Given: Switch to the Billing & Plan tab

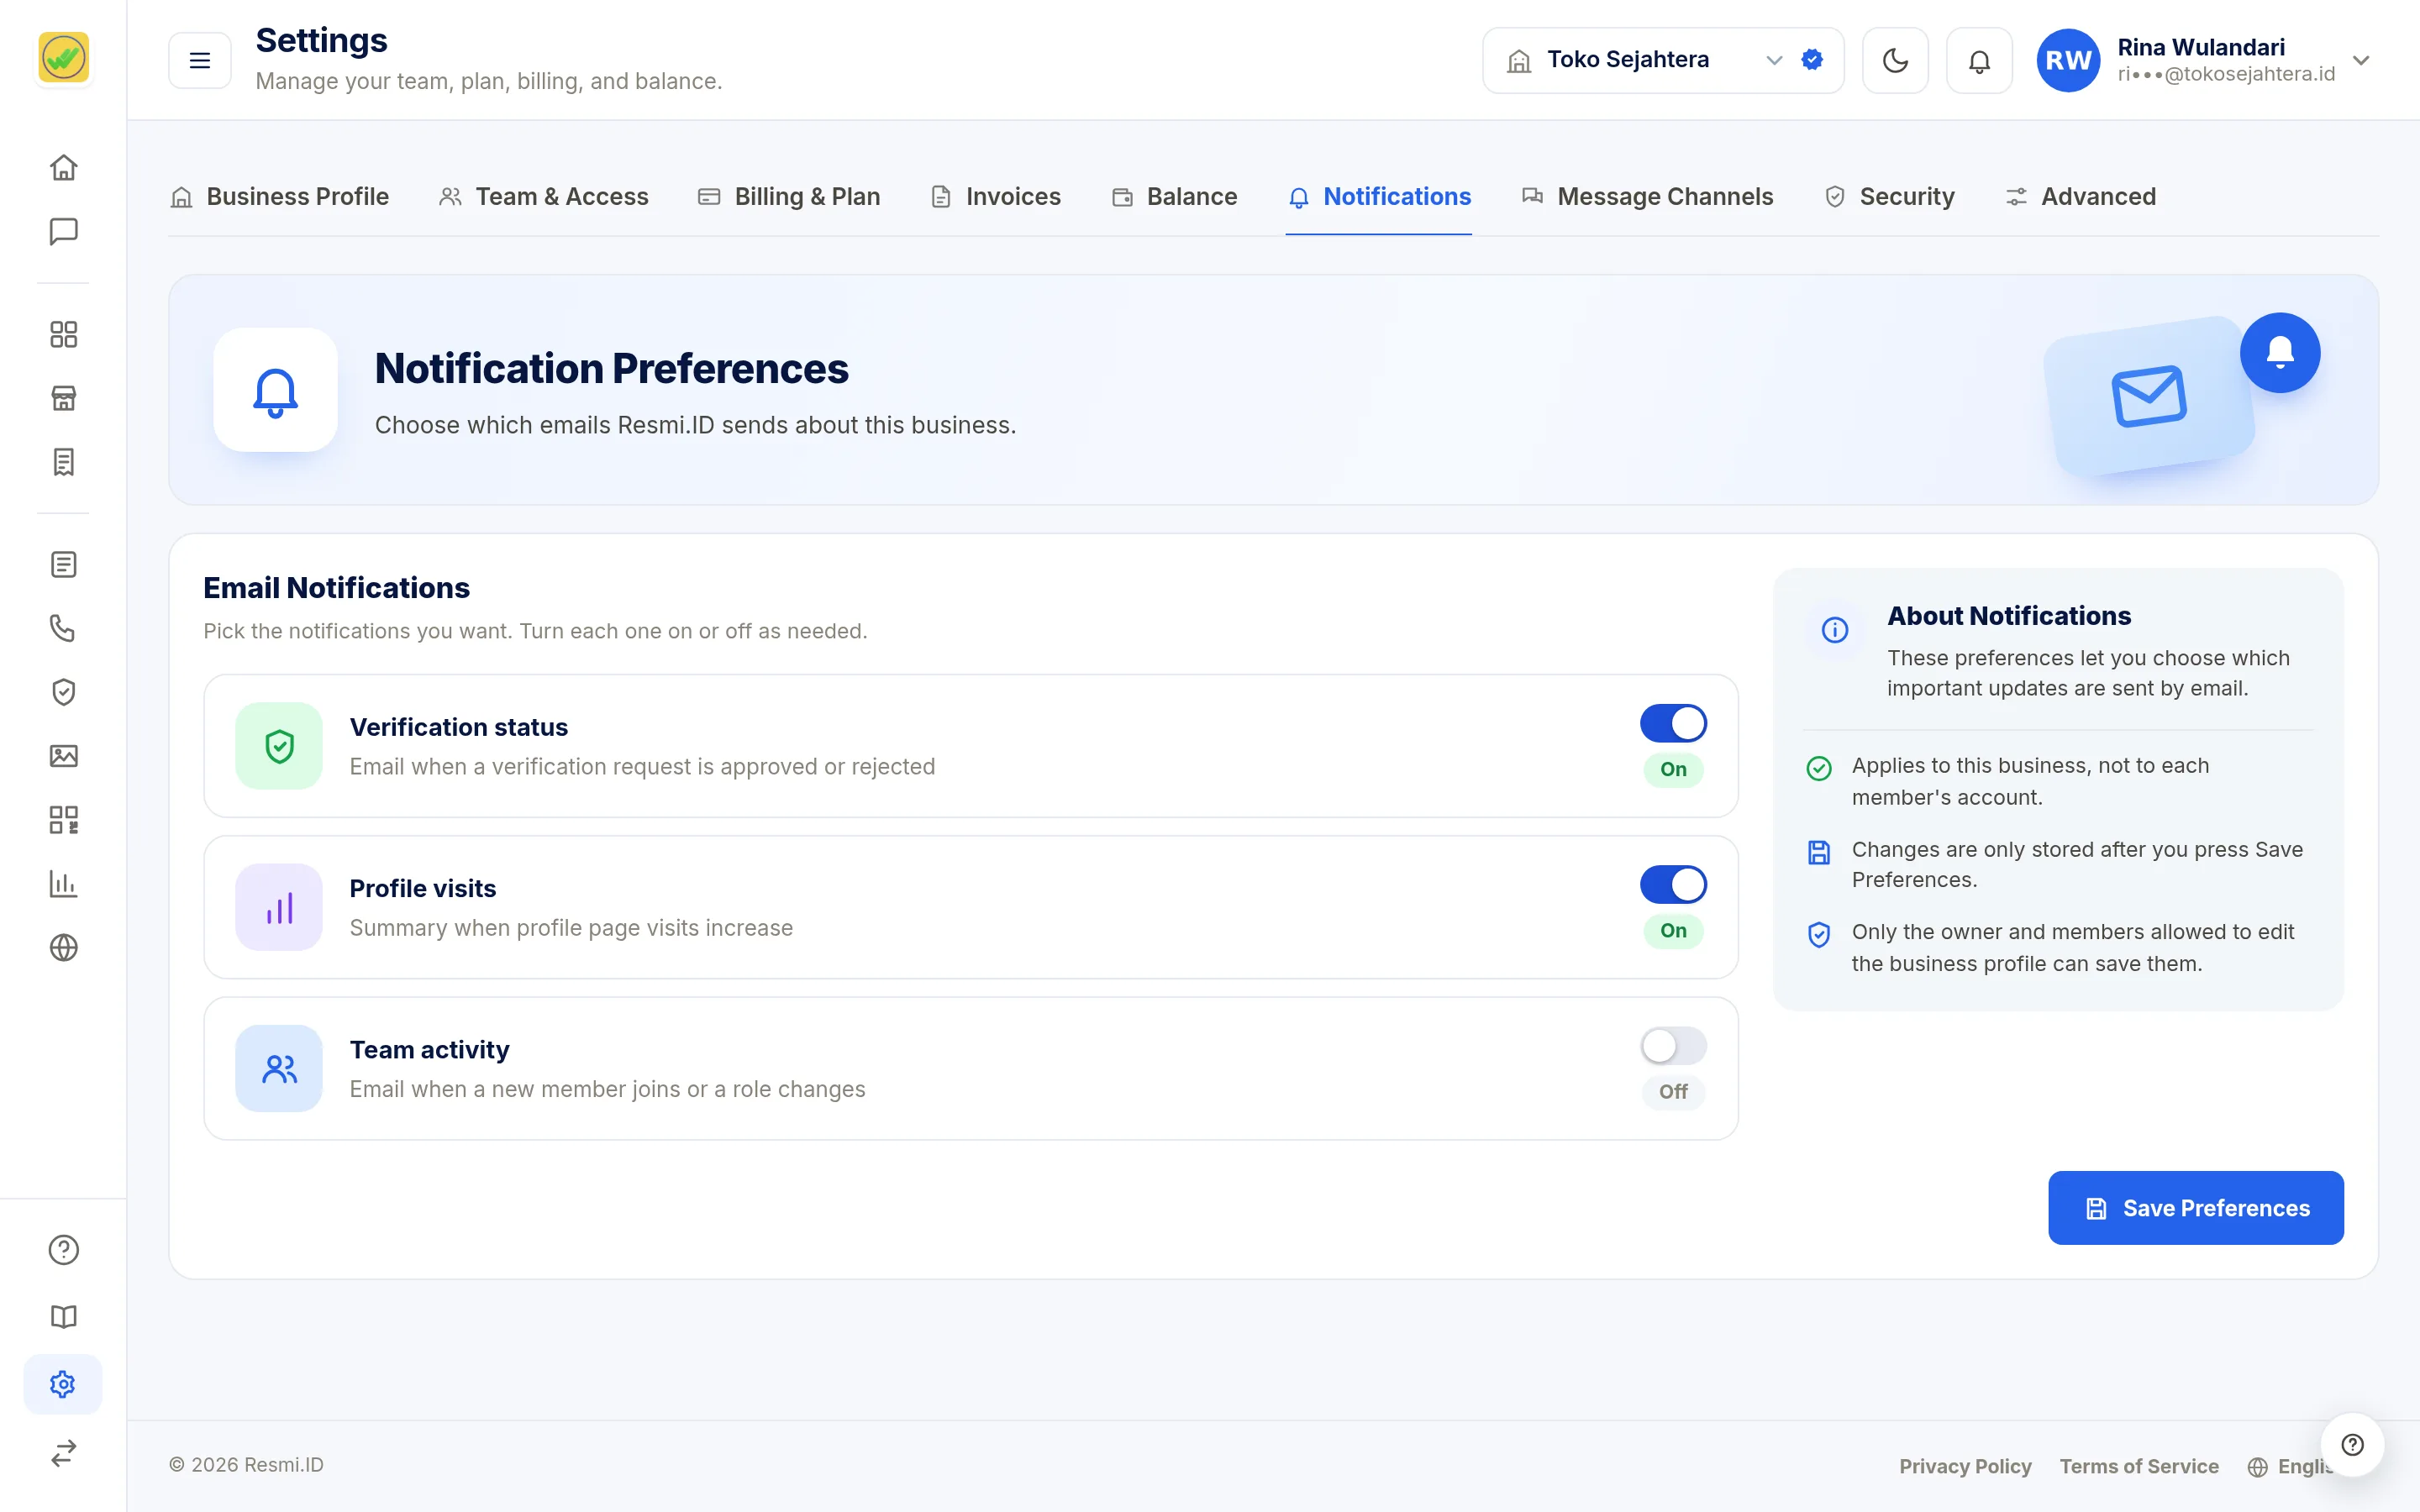Looking at the screenshot, I should tap(789, 197).
